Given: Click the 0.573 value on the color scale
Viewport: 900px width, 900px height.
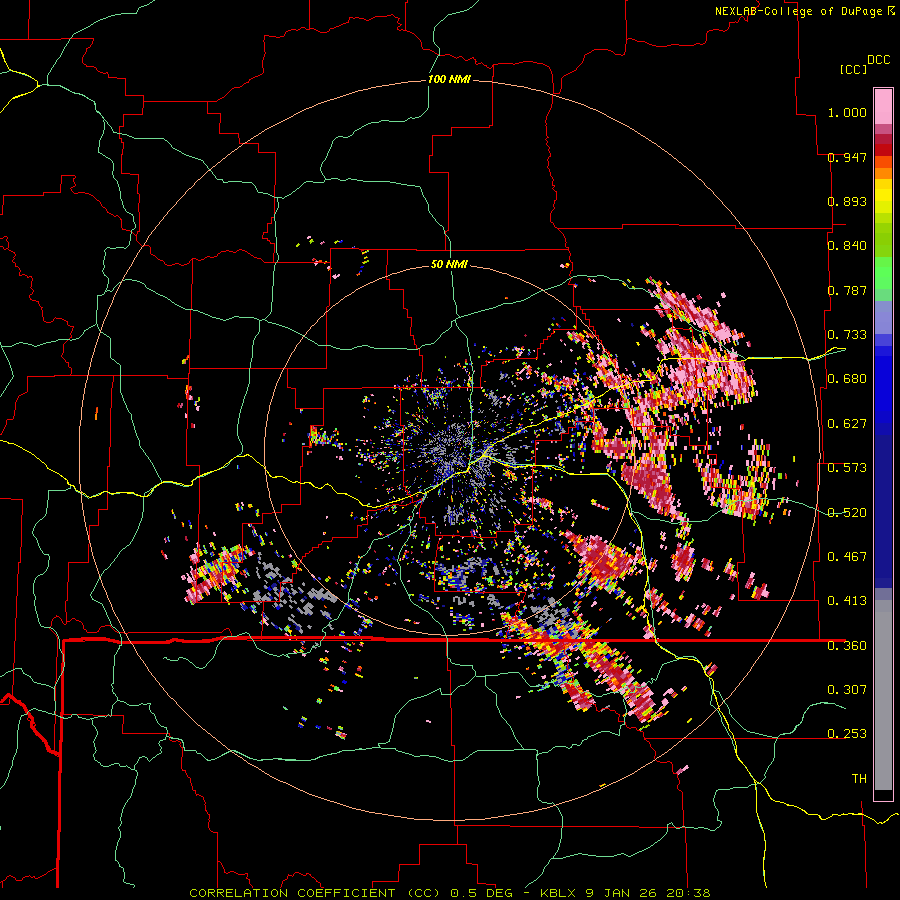Looking at the screenshot, I should pyautogui.click(x=847, y=468).
